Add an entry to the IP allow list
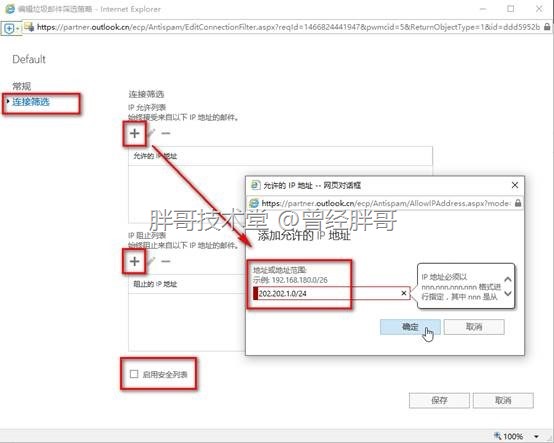 [134, 133]
